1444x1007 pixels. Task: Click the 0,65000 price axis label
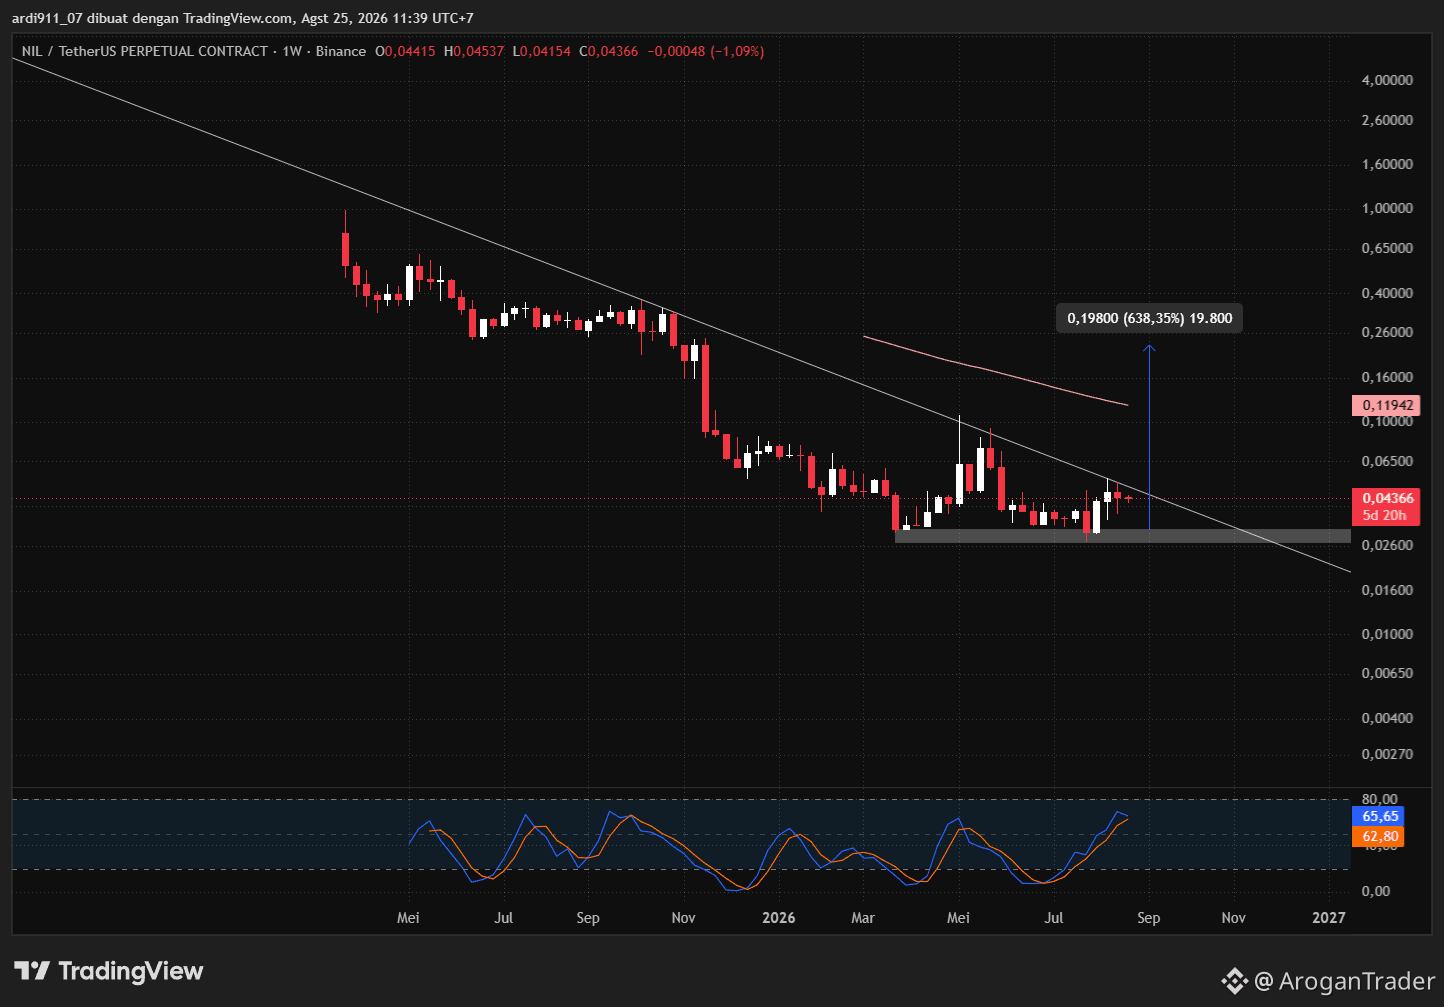pyautogui.click(x=1387, y=248)
